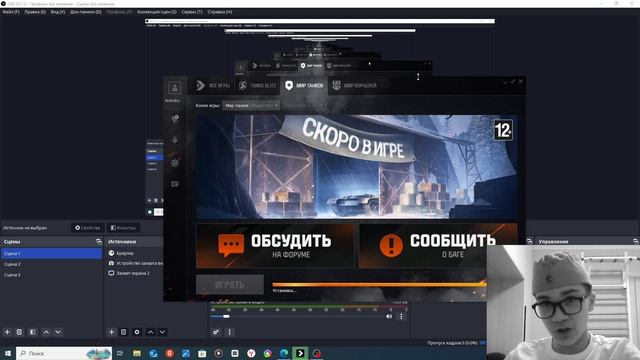Select Сцена 3 in scenes list
The height and width of the screenshot is (360, 640).
(51, 275)
